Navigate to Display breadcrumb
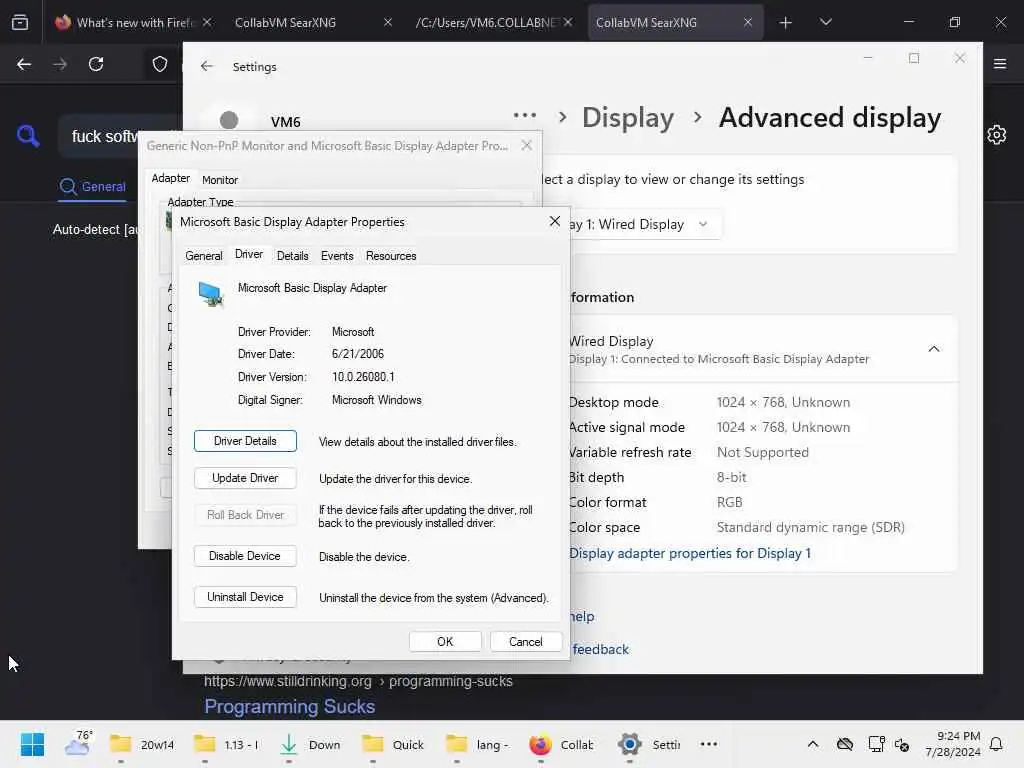 (628, 118)
